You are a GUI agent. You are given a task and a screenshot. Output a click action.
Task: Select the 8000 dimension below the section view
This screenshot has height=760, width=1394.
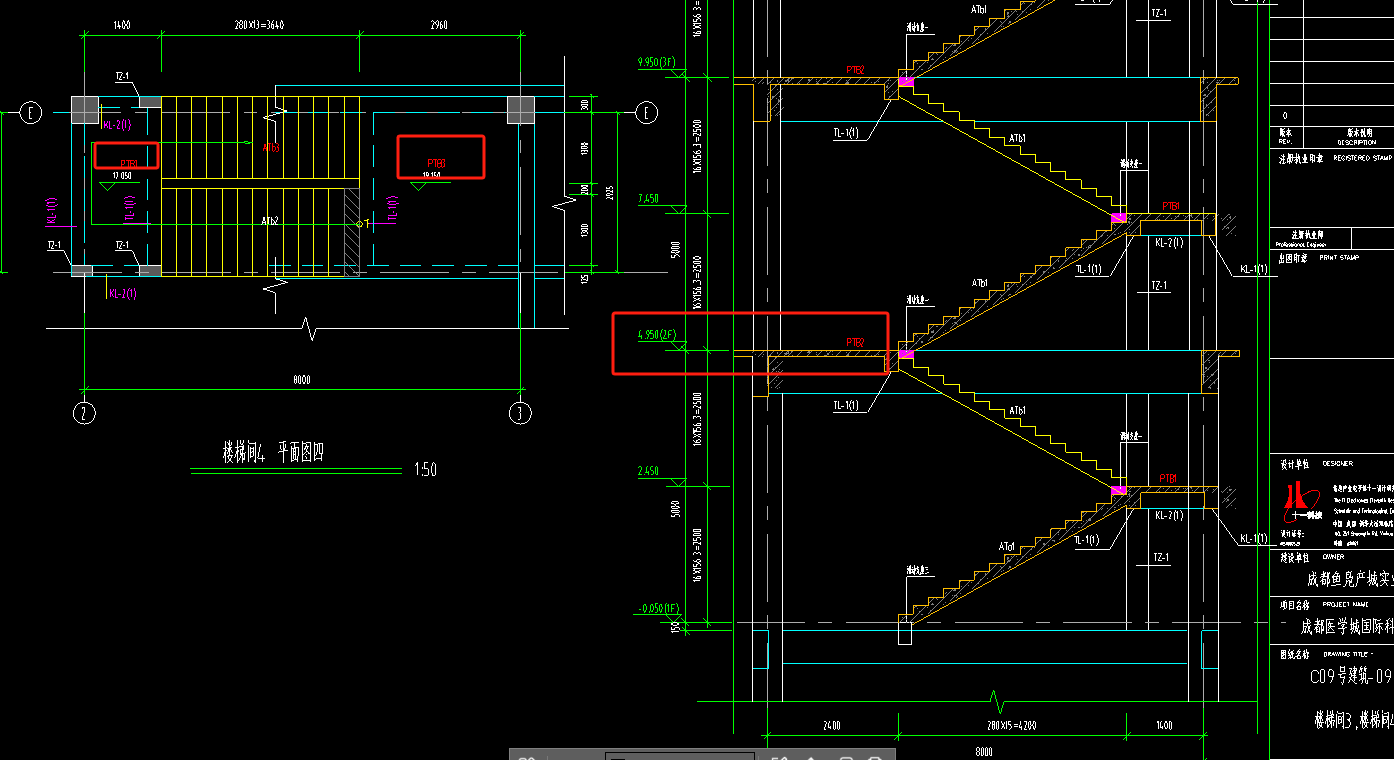coord(984,750)
